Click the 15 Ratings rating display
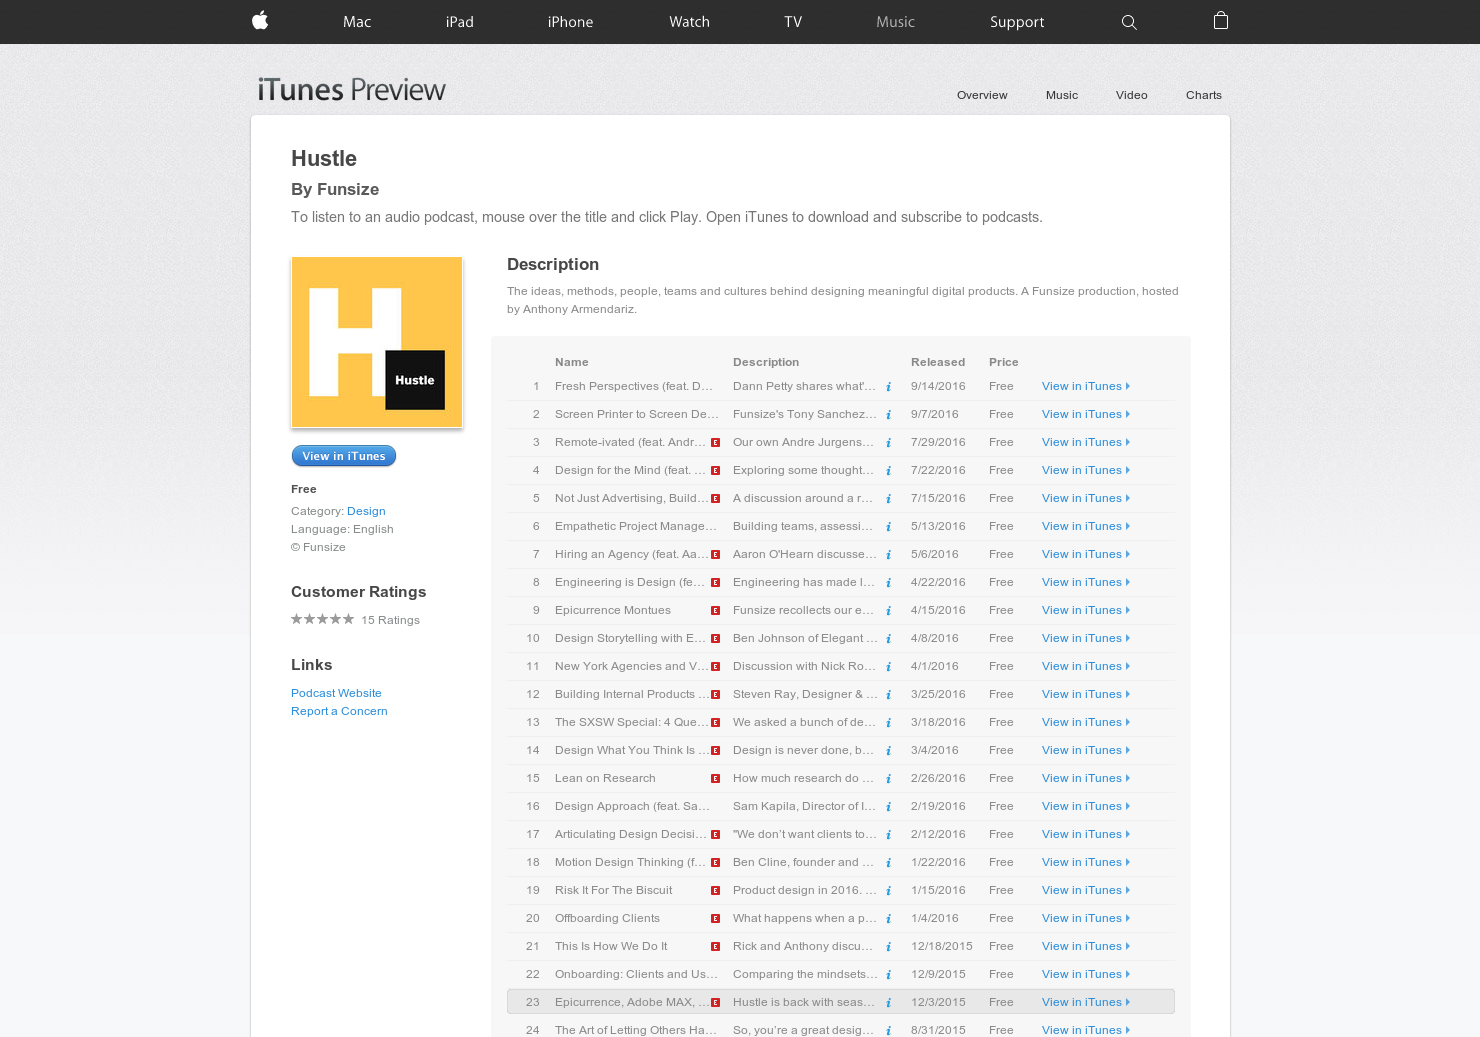 (390, 620)
